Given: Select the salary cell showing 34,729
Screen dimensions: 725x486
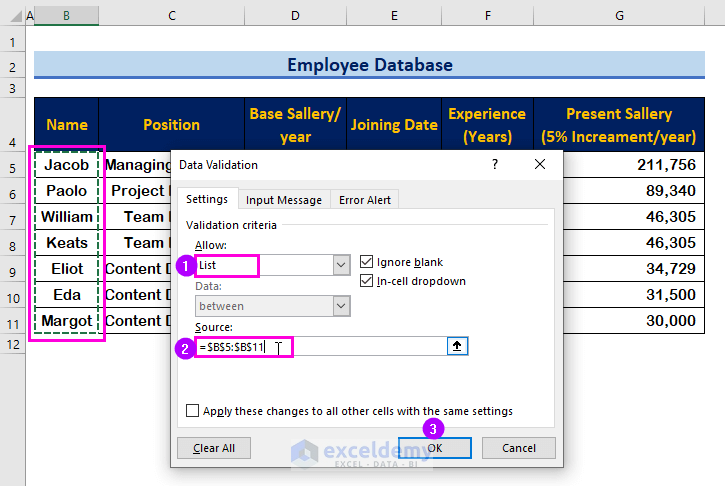Looking at the screenshot, I should pos(634,269).
